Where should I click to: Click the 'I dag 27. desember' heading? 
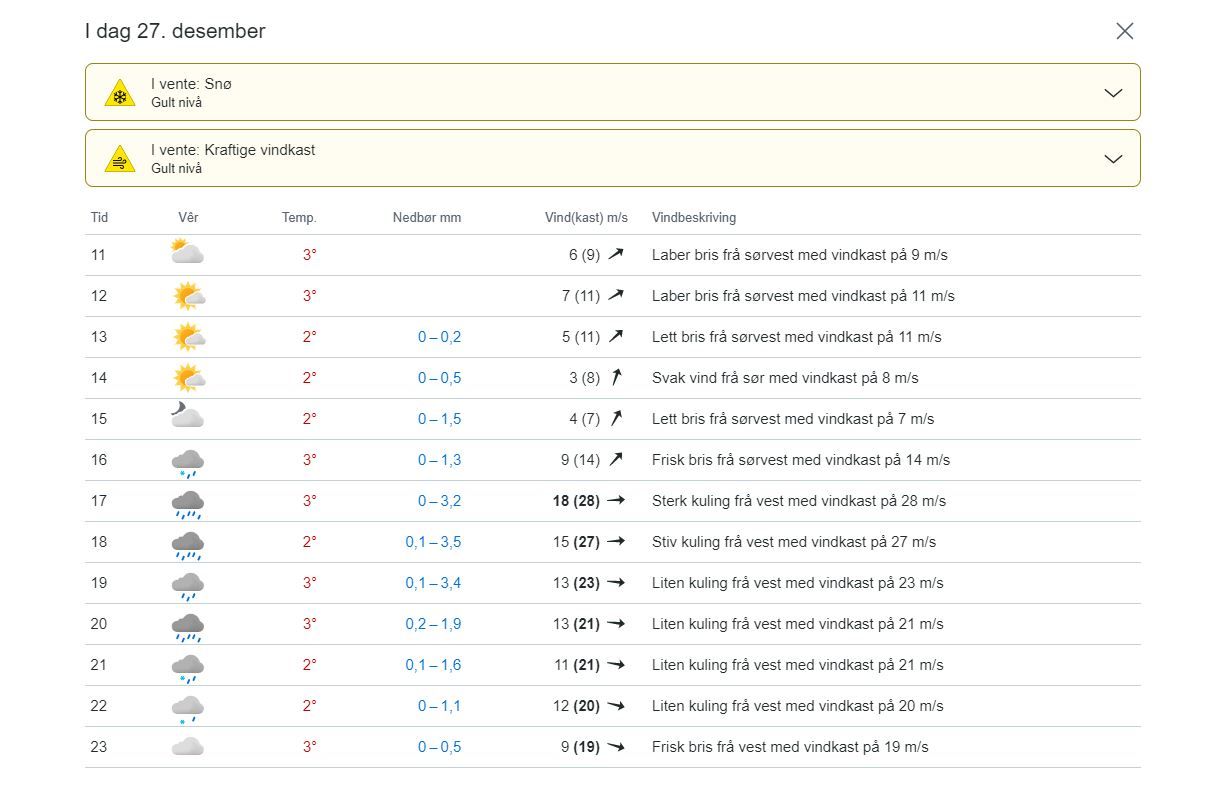(175, 31)
